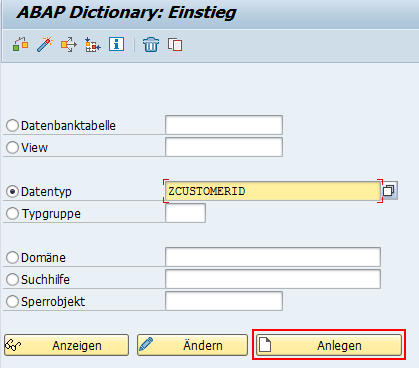Select the Suchhilfe radio button
The image size is (419, 368).
(12, 280)
